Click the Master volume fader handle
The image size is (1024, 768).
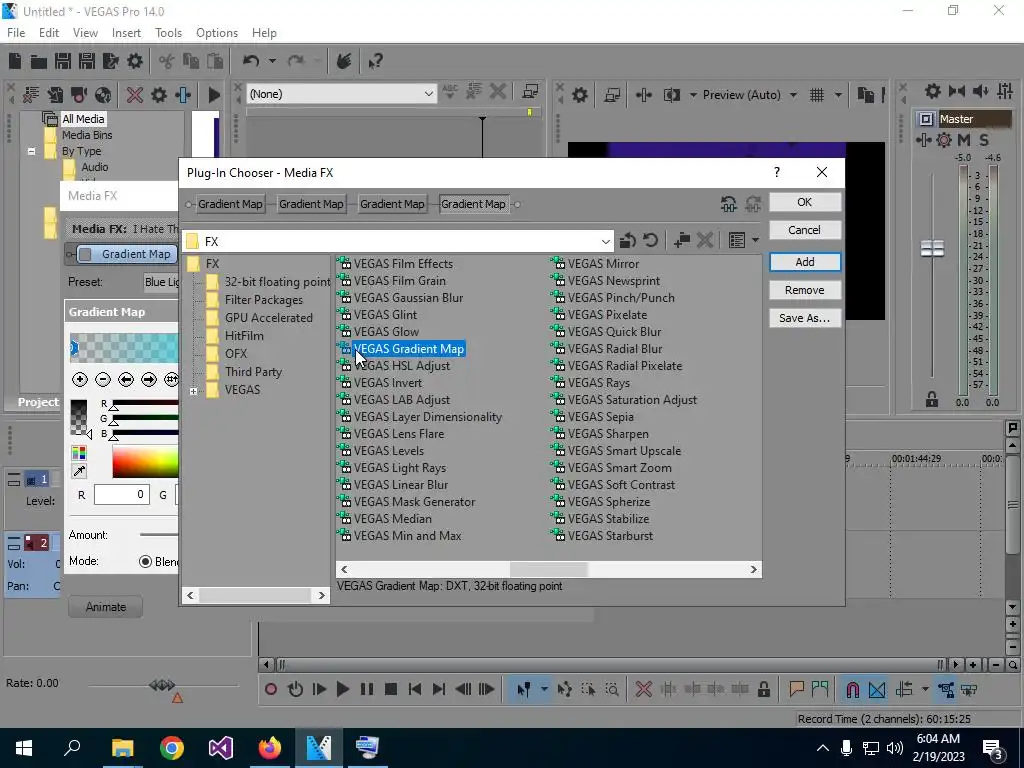point(932,248)
